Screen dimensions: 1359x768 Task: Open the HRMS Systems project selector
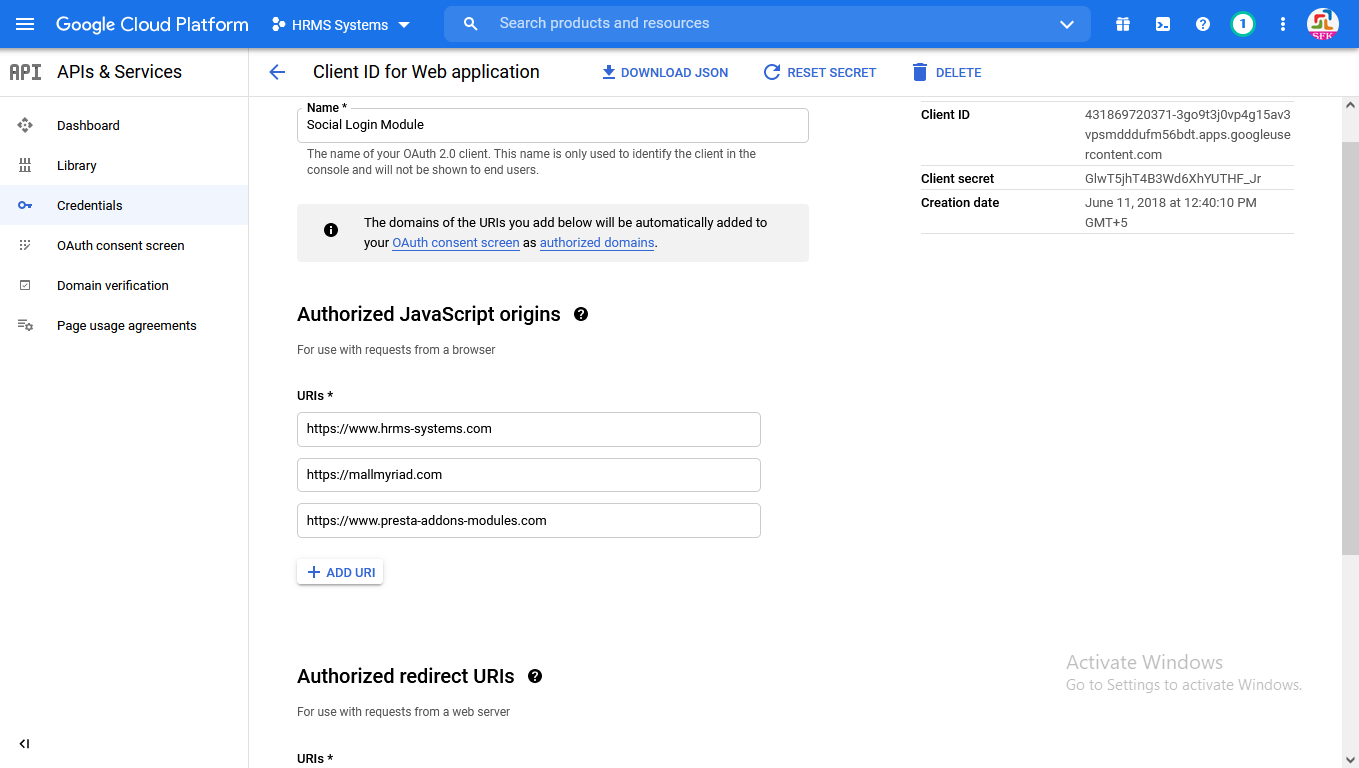coord(341,25)
